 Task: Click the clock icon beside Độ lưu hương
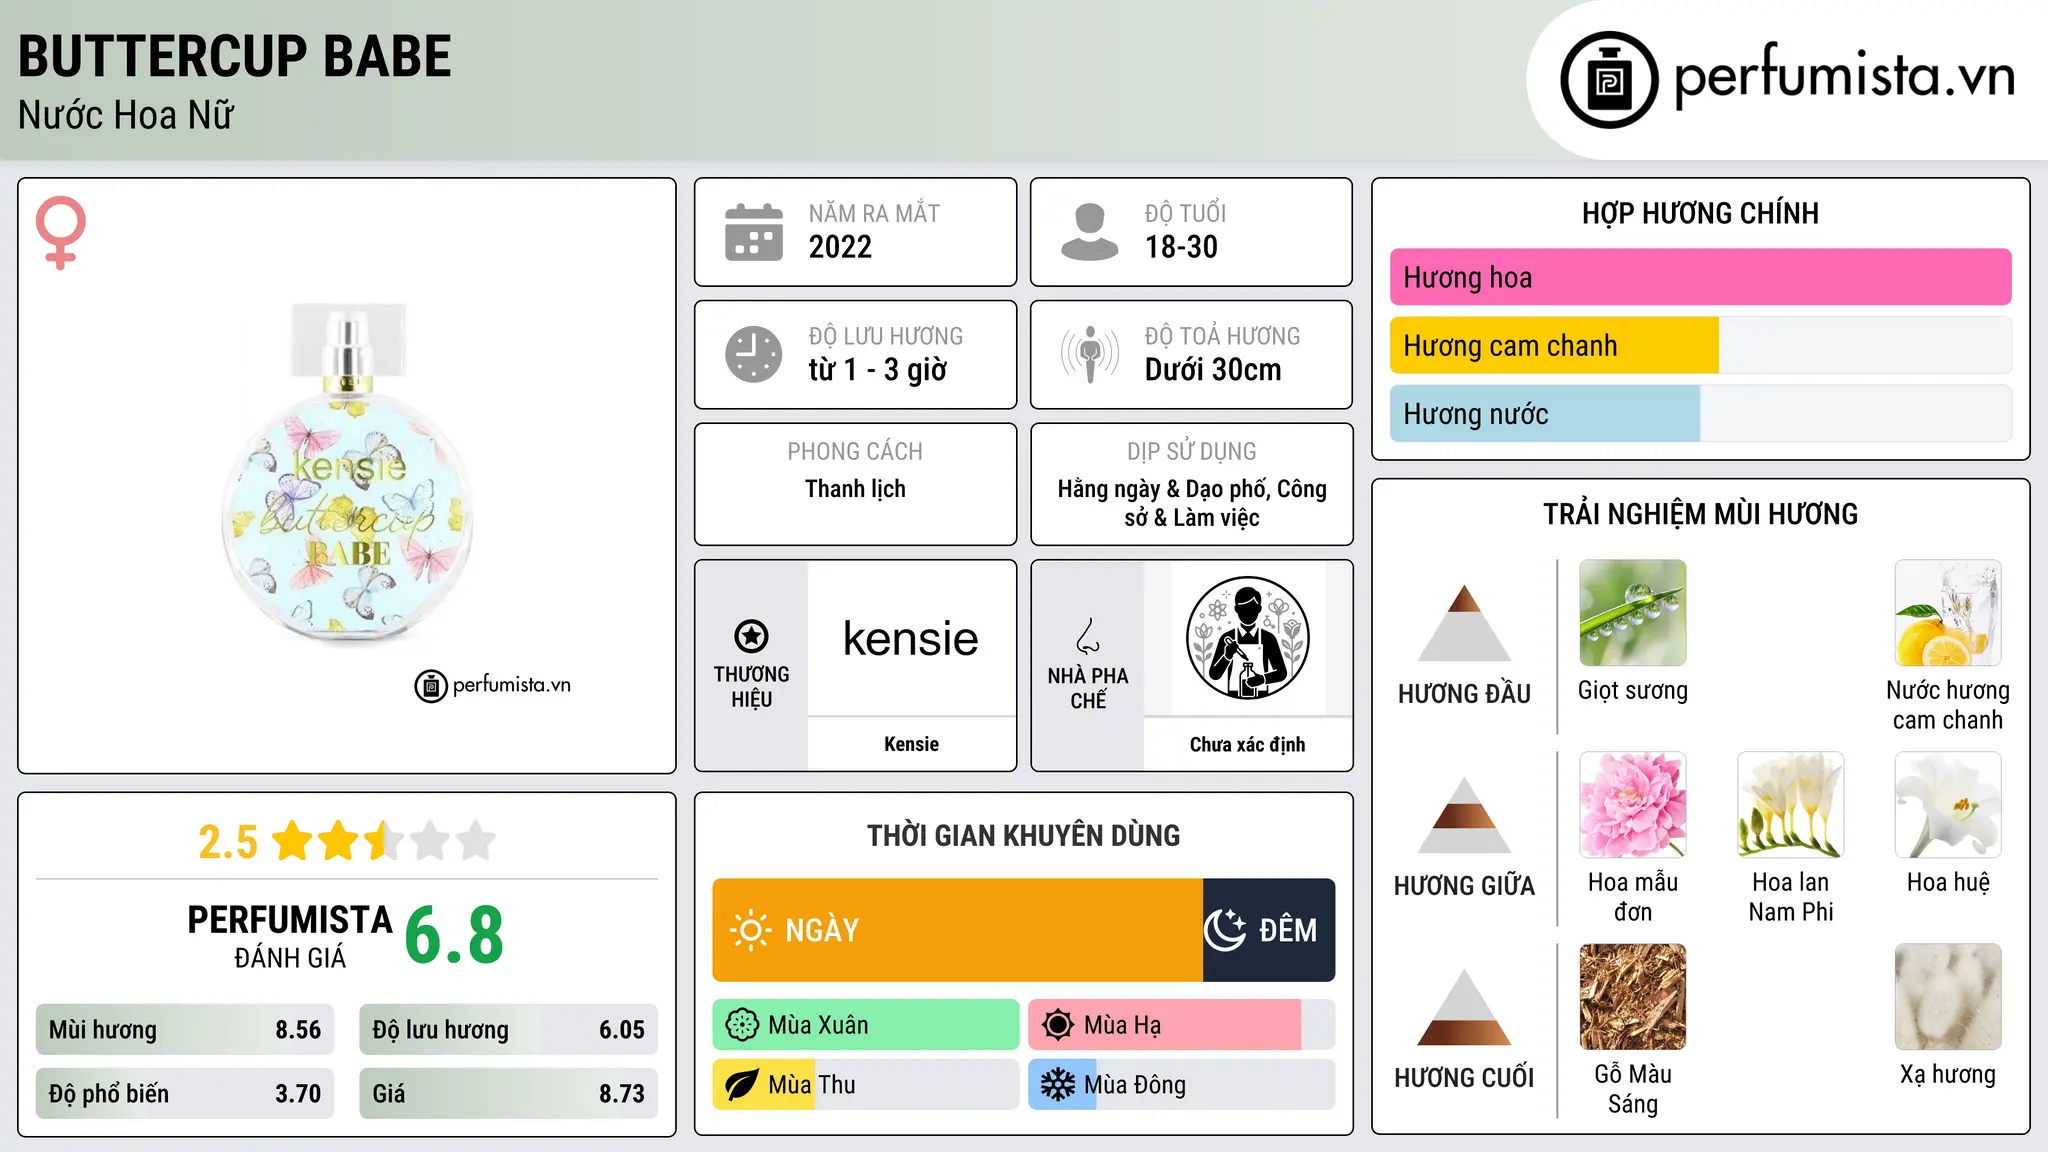point(754,354)
